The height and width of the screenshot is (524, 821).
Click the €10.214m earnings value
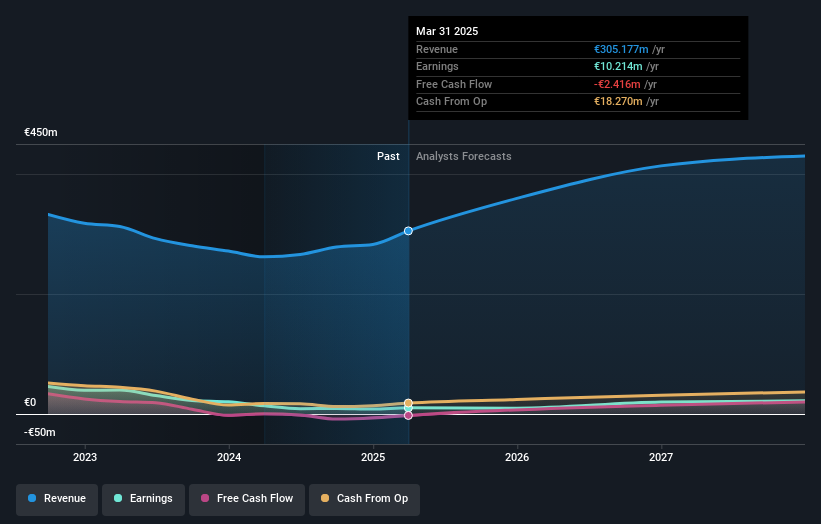(x=618, y=66)
